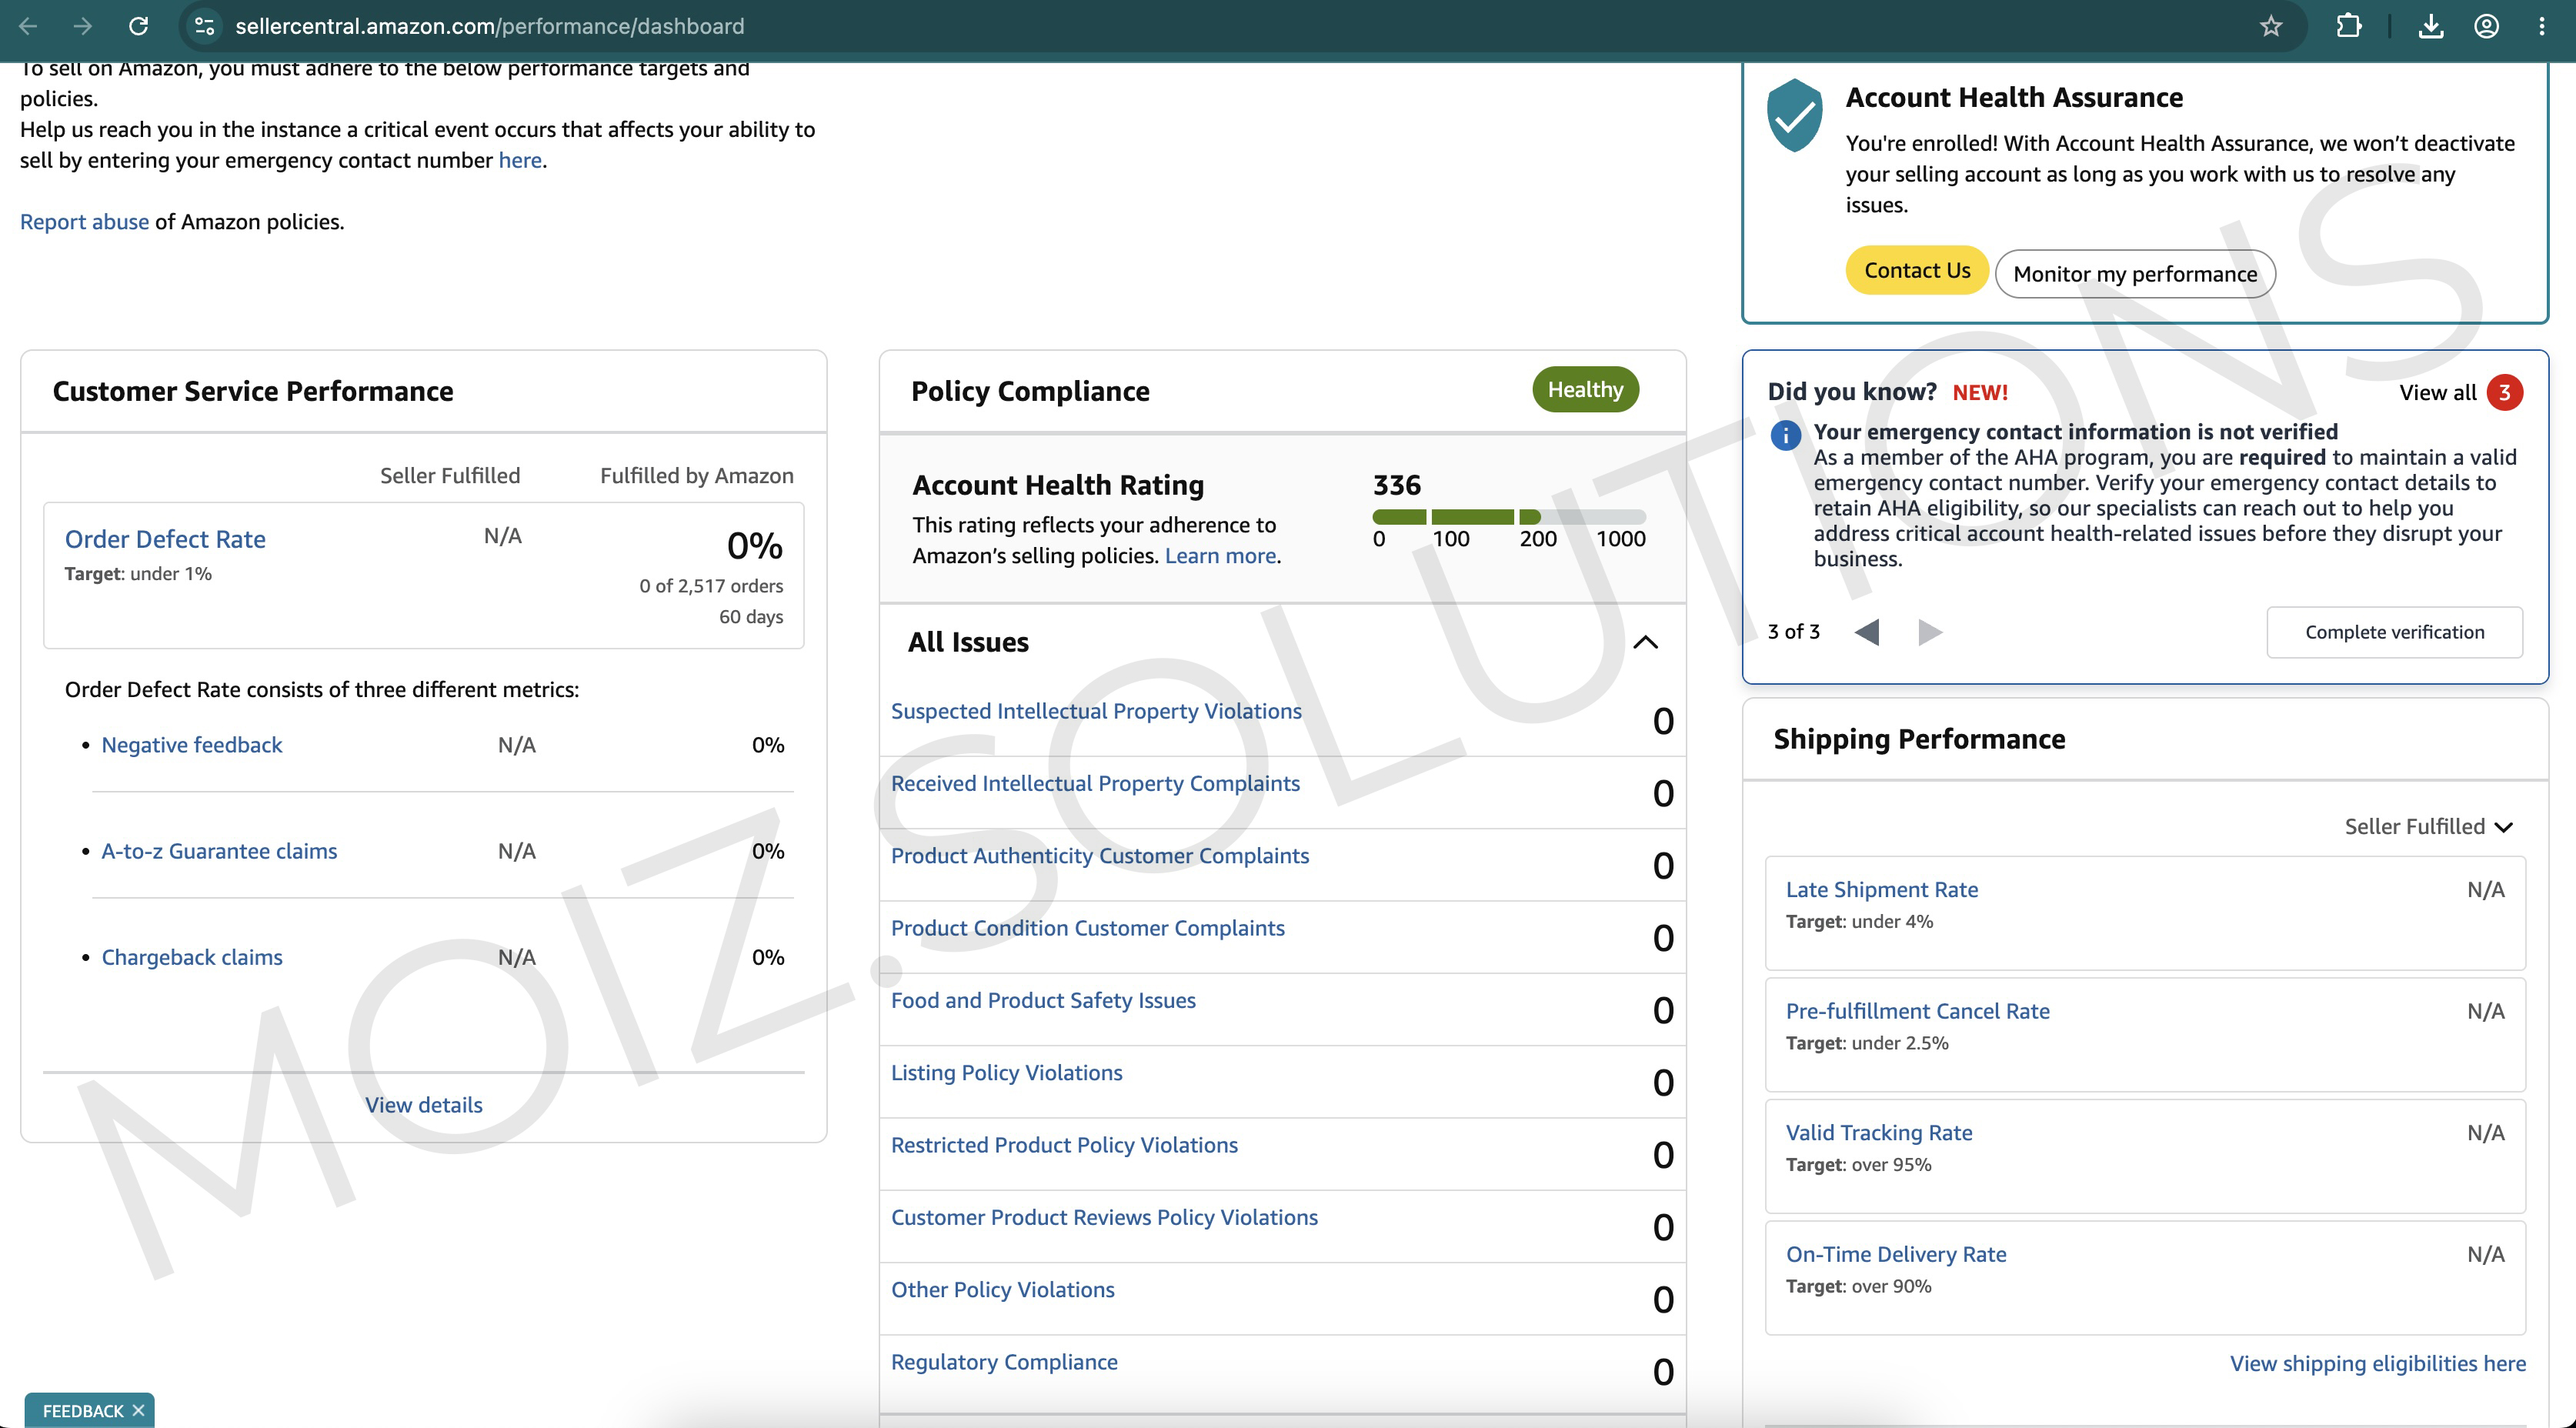The image size is (2576, 1428).
Task: Click the '3 of 3' tip counter
Action: pos(1794,631)
